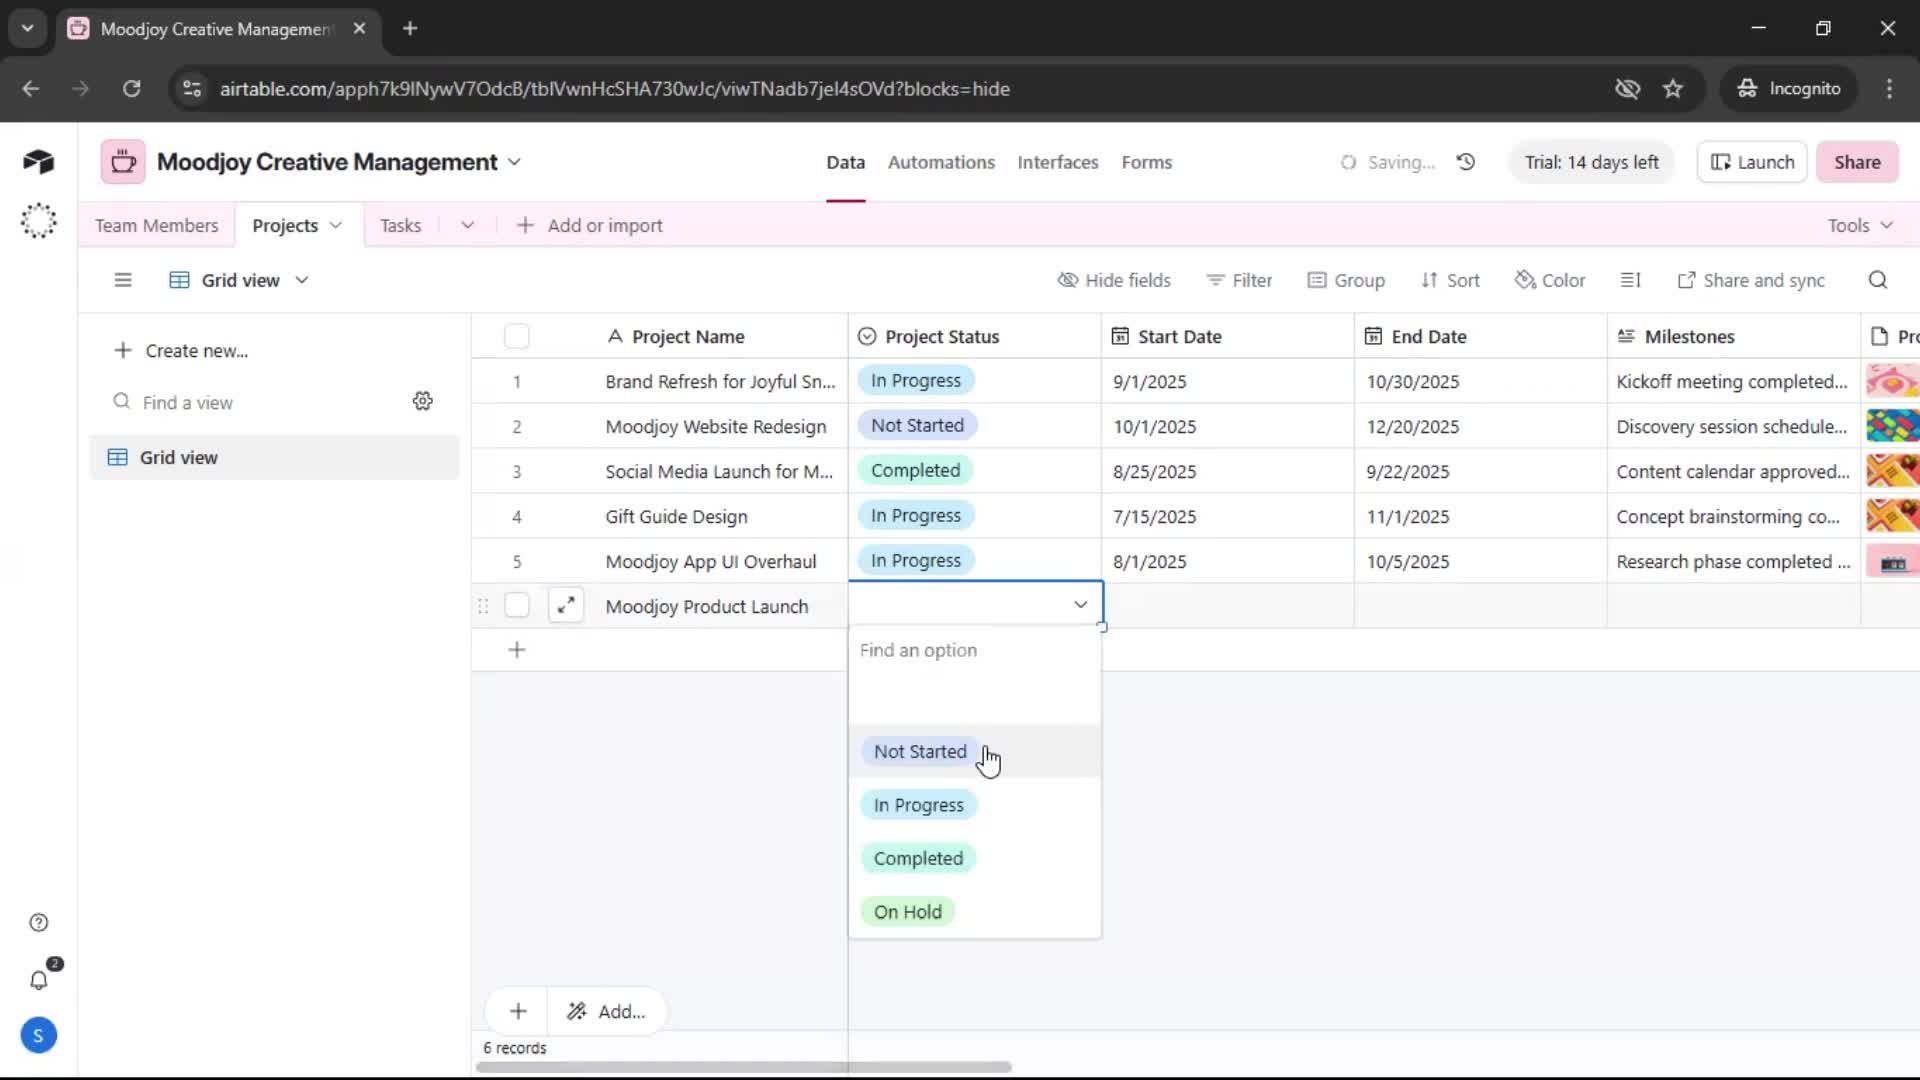Open the account avatar S
Image resolution: width=1920 pixels, height=1080 pixels.
coord(38,1035)
